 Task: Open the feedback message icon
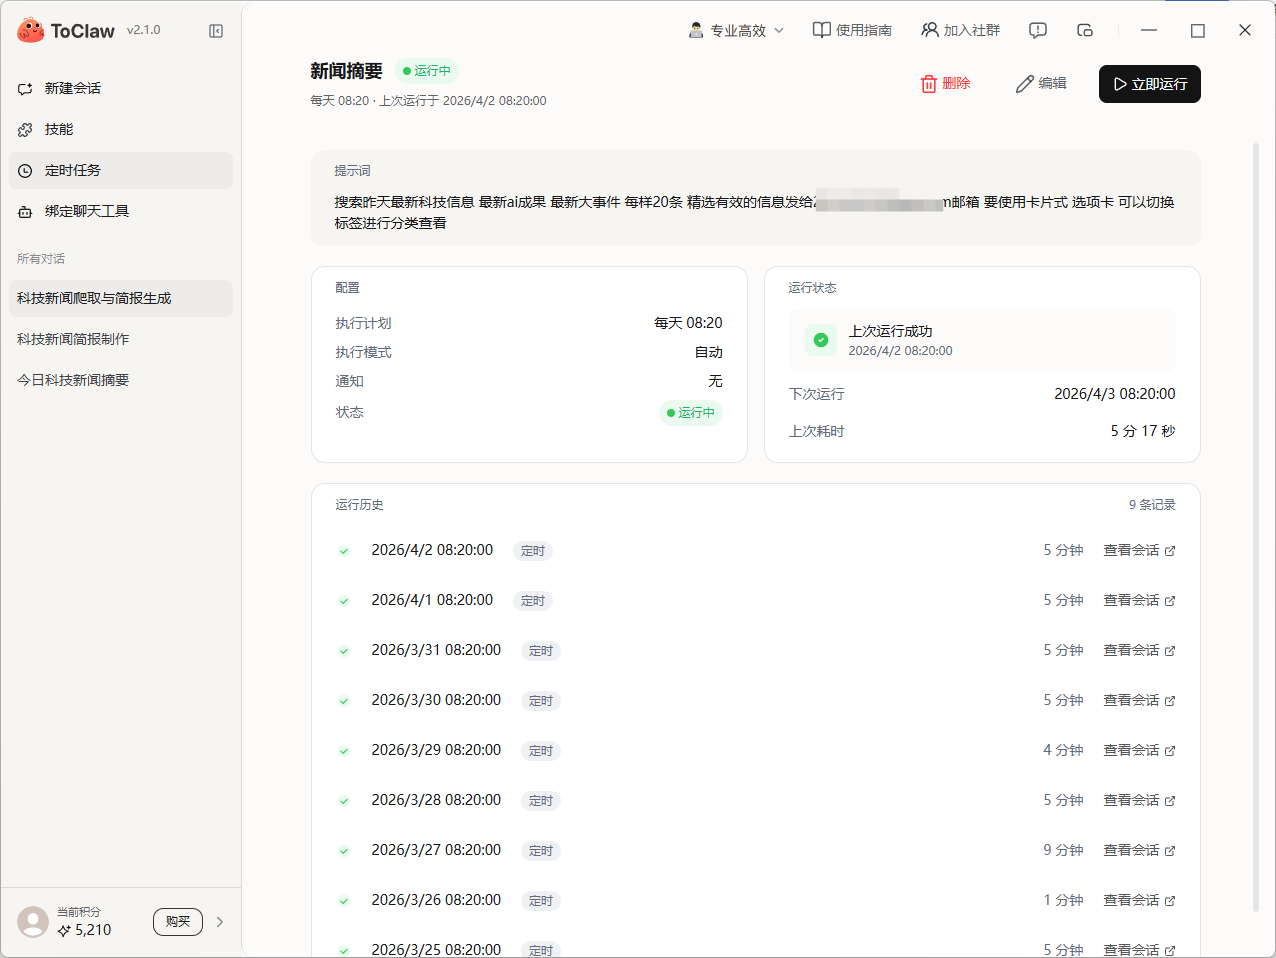coord(1038,30)
